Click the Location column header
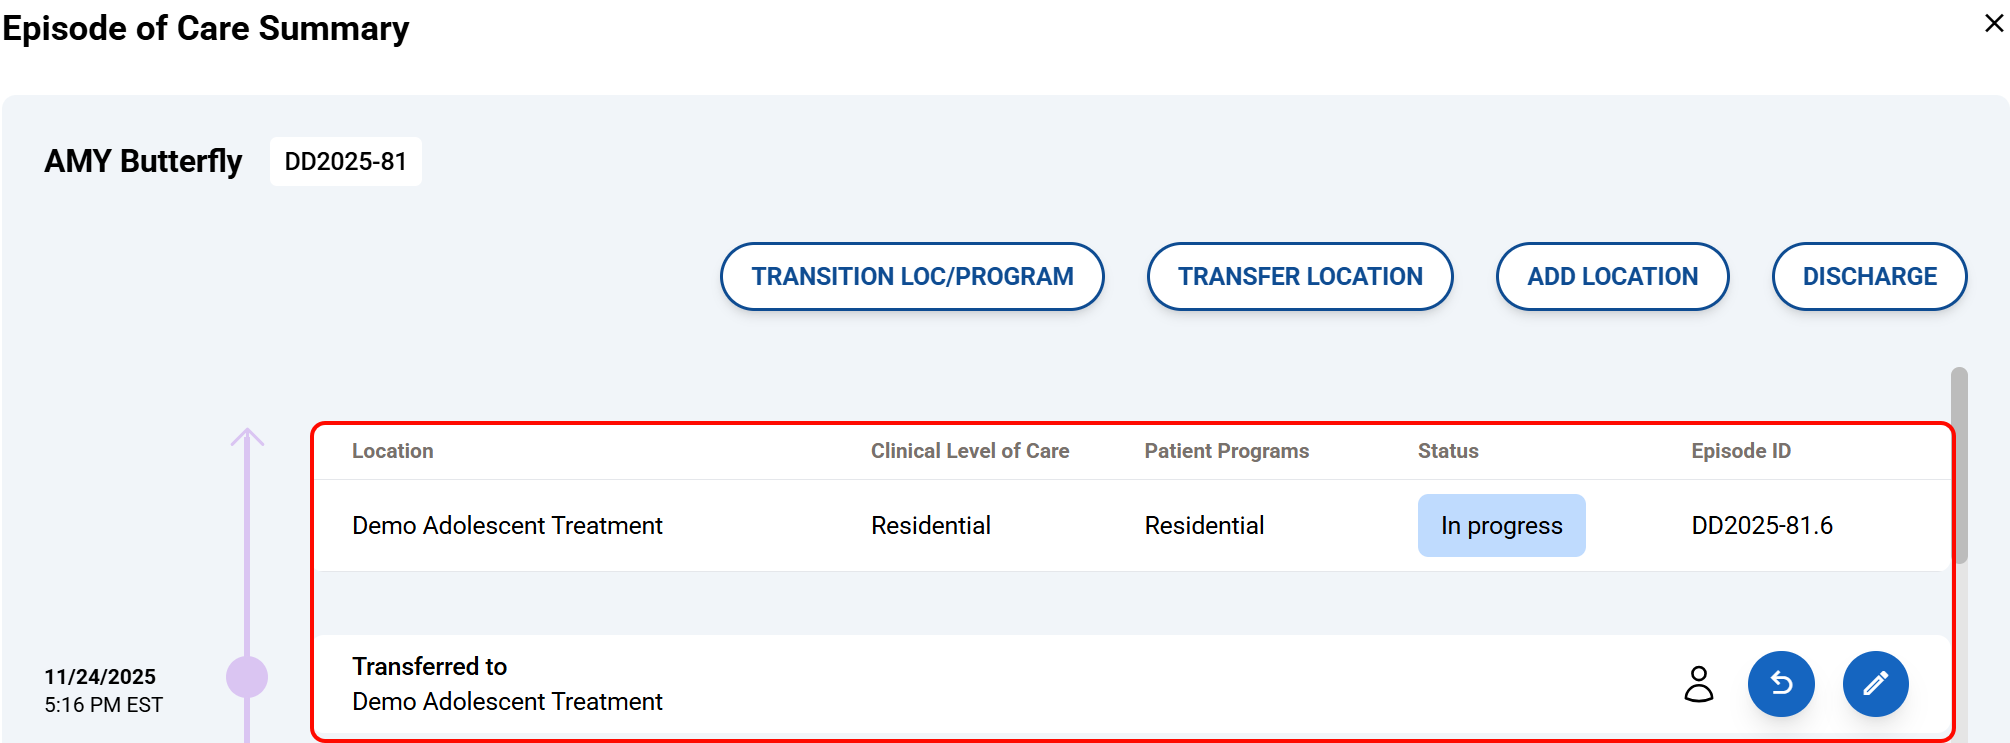 [x=392, y=451]
